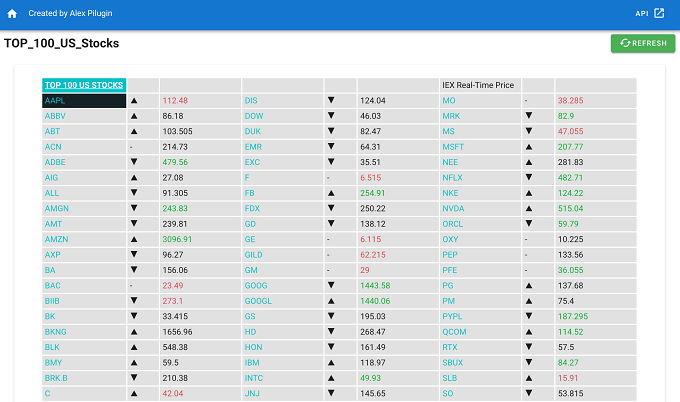Click the FB price 254.91
The image size is (680, 402).
[373, 193]
